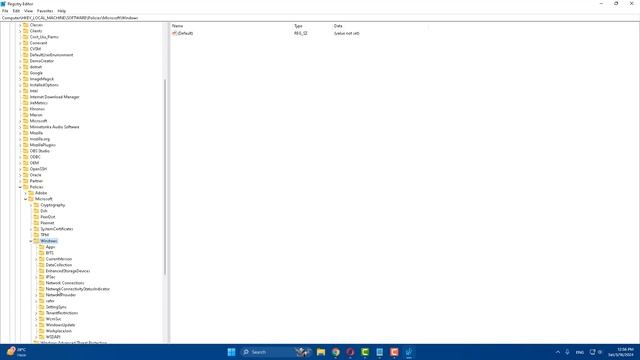Image resolution: width=640 pixels, height=360 pixels.
Task: Click the Oracle folder icon
Action: click(26, 175)
